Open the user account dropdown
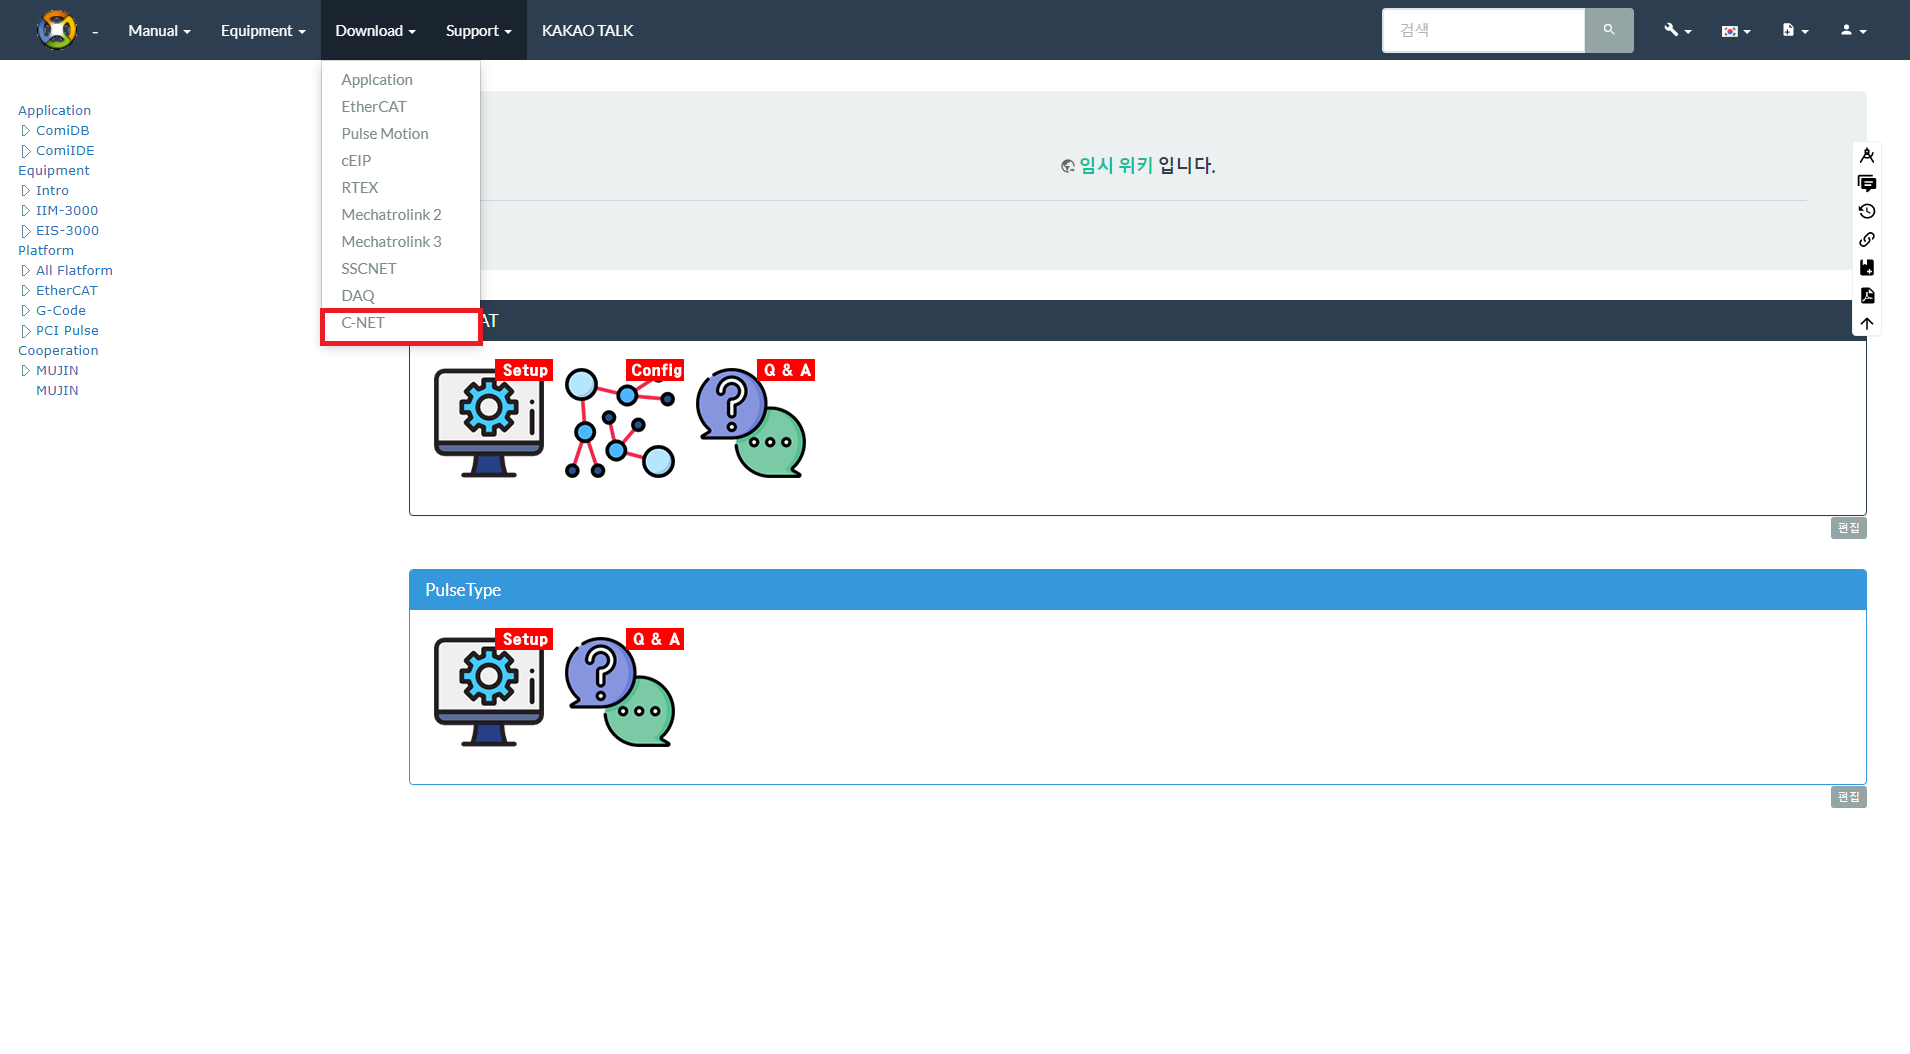This screenshot has width=1910, height=1054. coord(1852,30)
